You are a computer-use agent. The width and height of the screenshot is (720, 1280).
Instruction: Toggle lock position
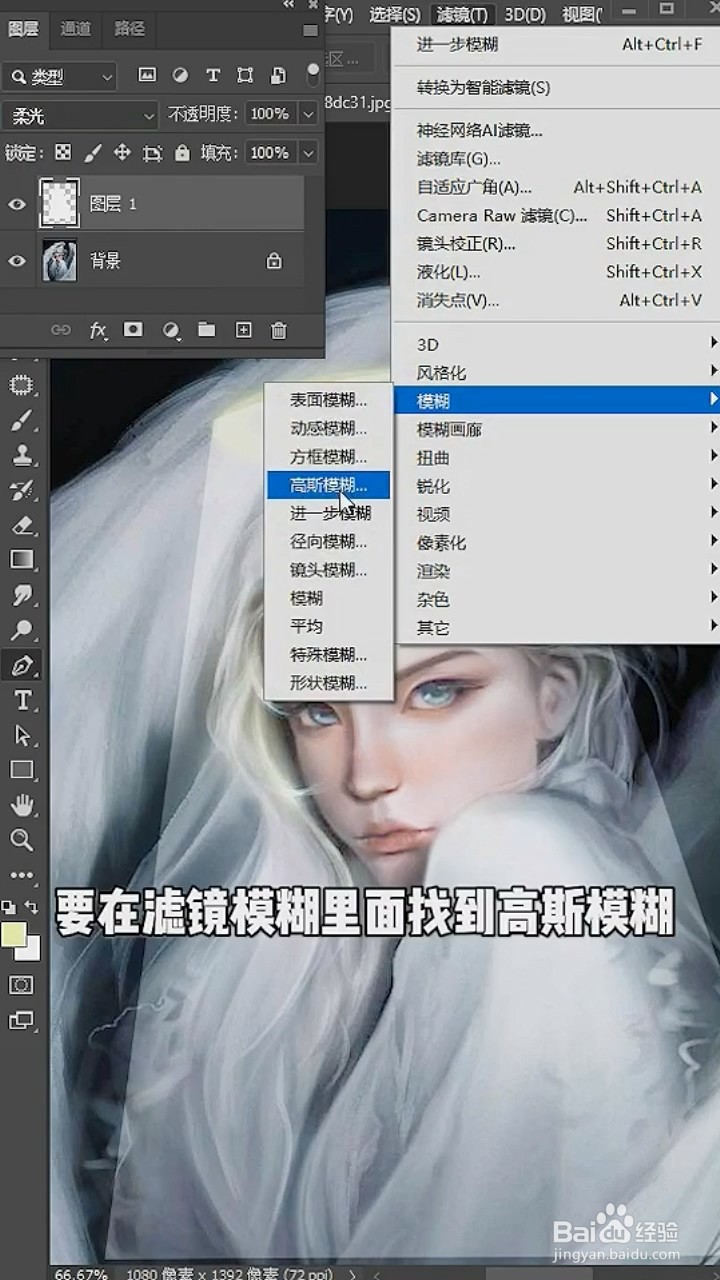(122, 153)
